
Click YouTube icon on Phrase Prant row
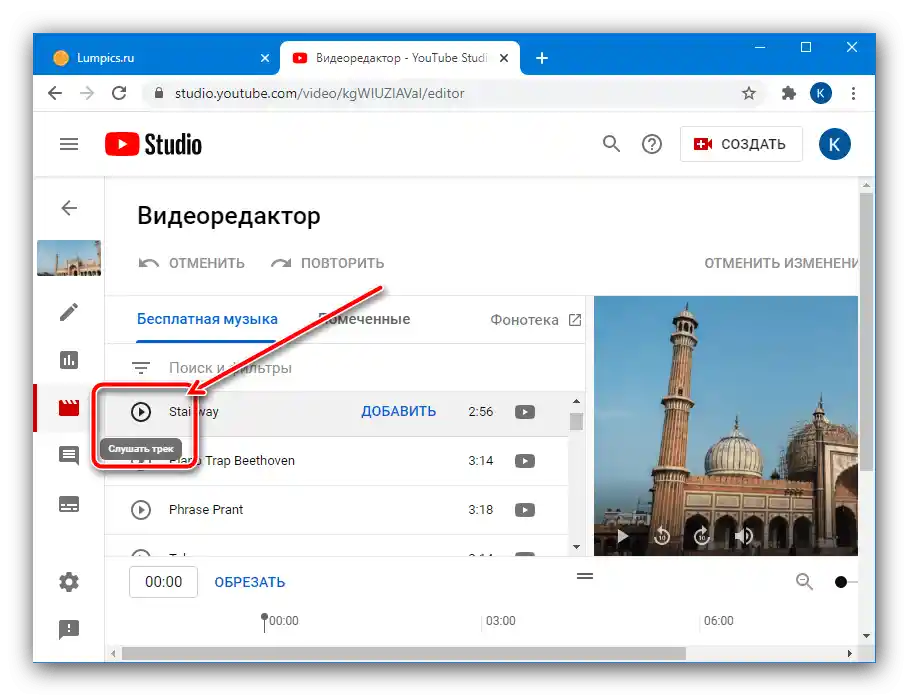pos(525,510)
